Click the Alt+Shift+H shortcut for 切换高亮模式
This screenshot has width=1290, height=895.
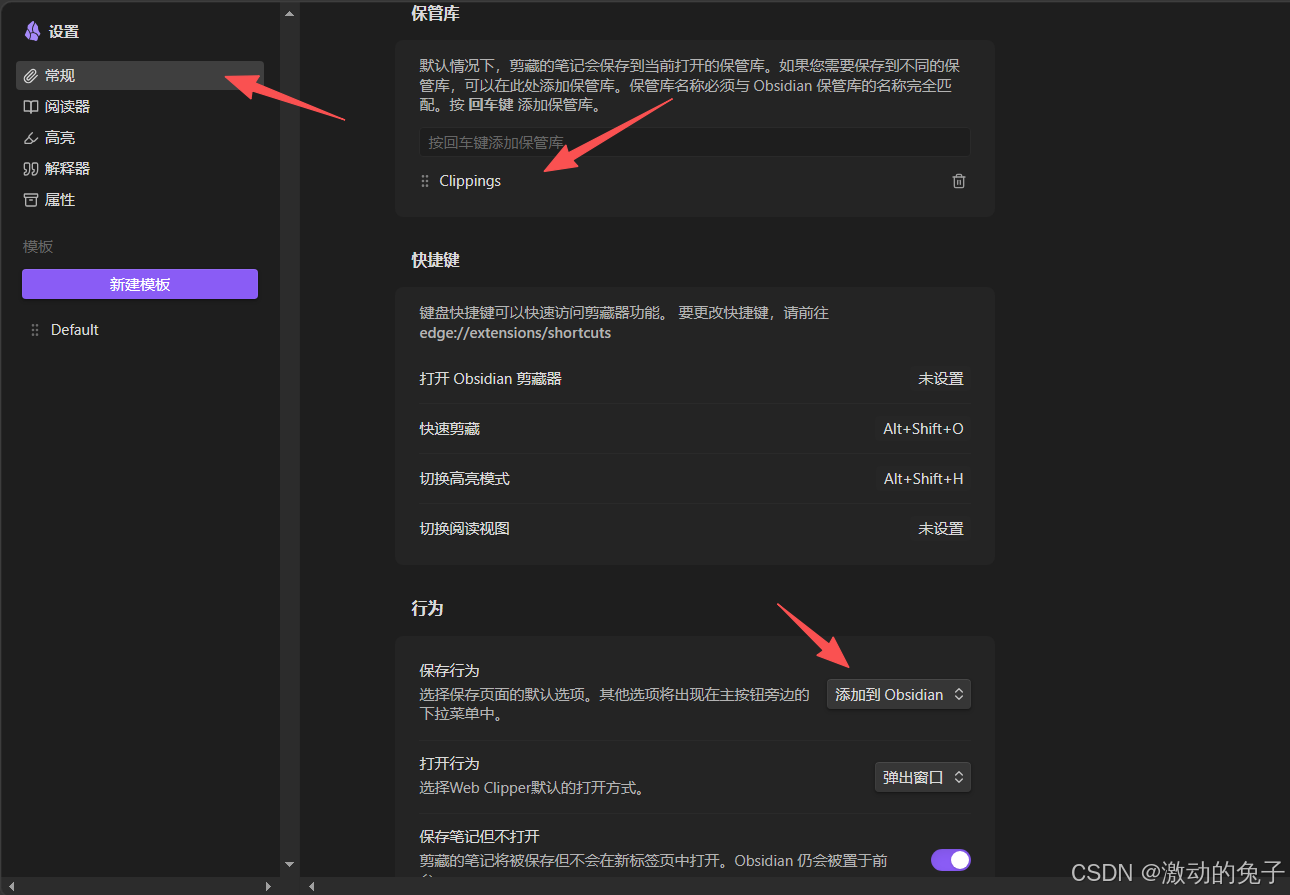point(923,479)
